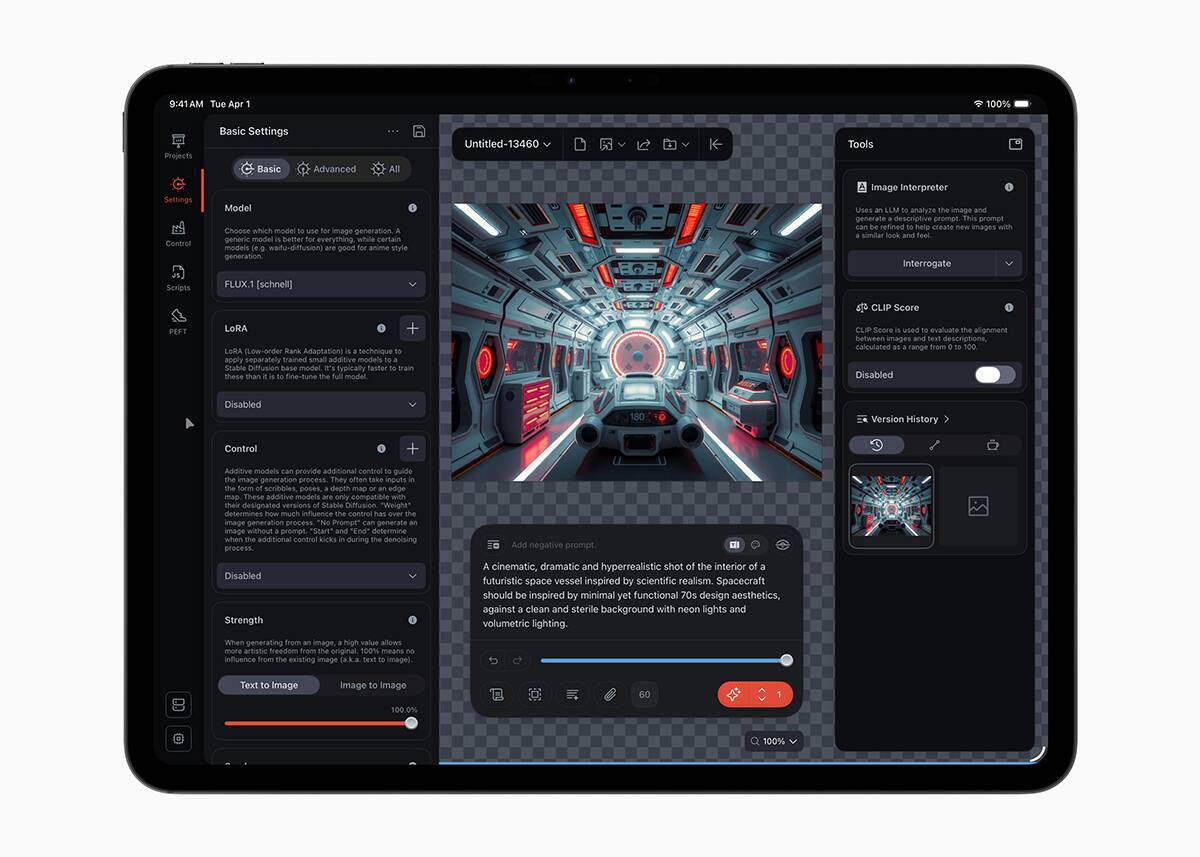
Task: Create a new blank canvas document
Action: [580, 144]
